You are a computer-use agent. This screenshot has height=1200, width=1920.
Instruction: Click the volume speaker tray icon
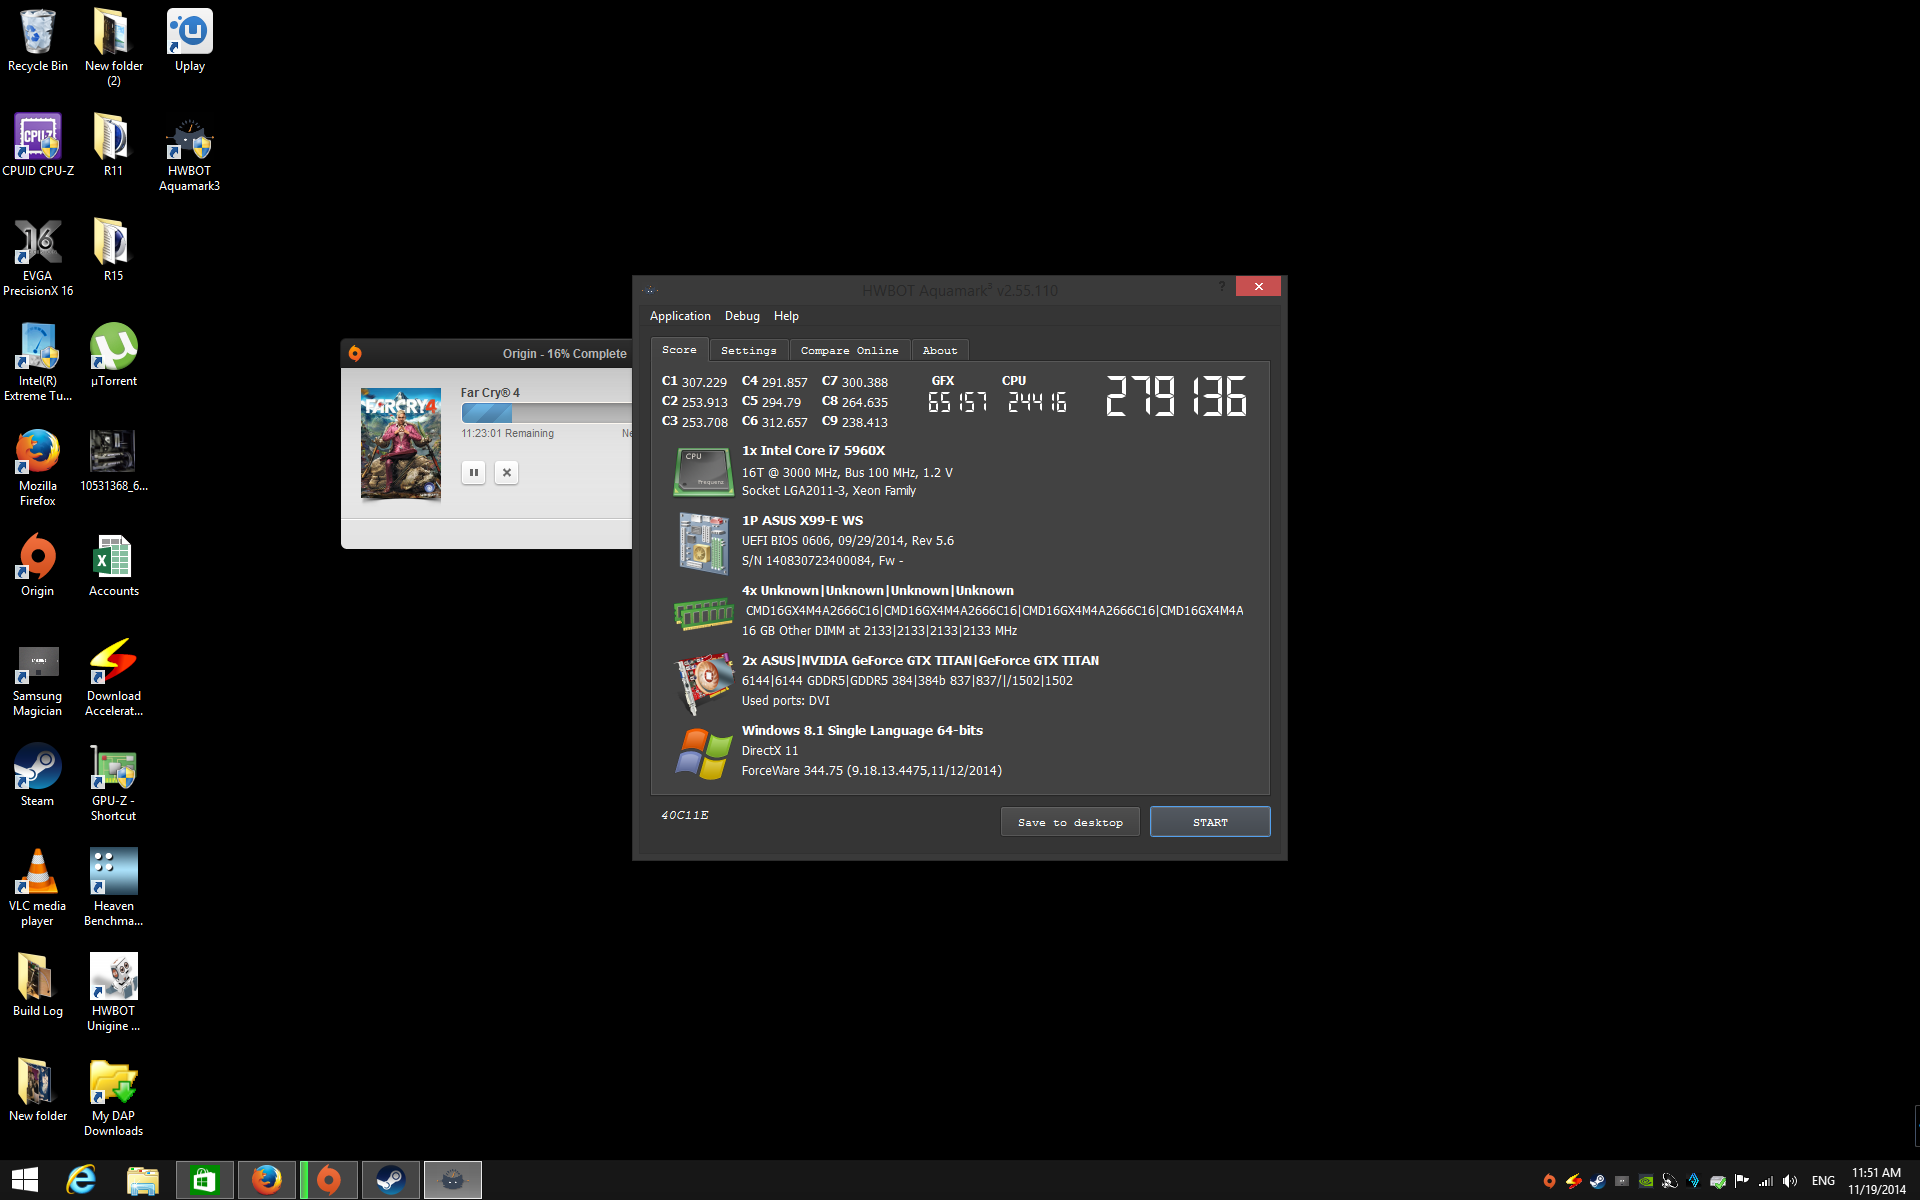coord(1790,1181)
